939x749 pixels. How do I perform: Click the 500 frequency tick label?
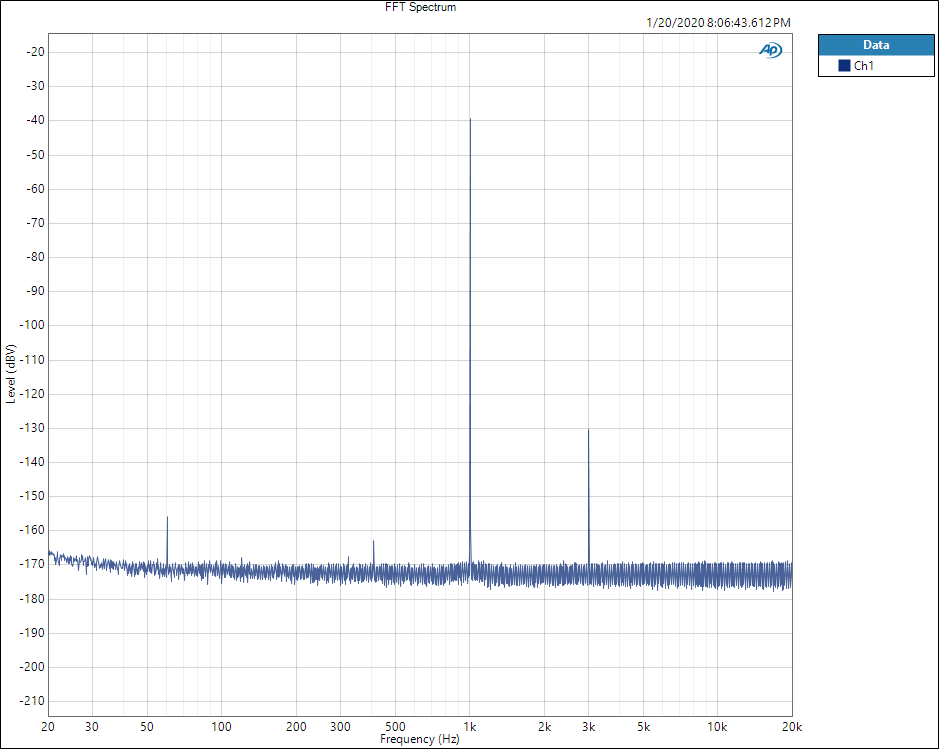coord(395,727)
